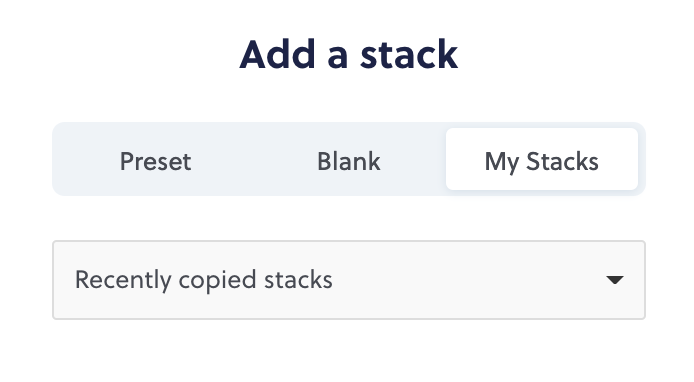Image resolution: width=694 pixels, height=382 pixels.
Task: Choose Preset in the segmented control
Action: pos(155,159)
